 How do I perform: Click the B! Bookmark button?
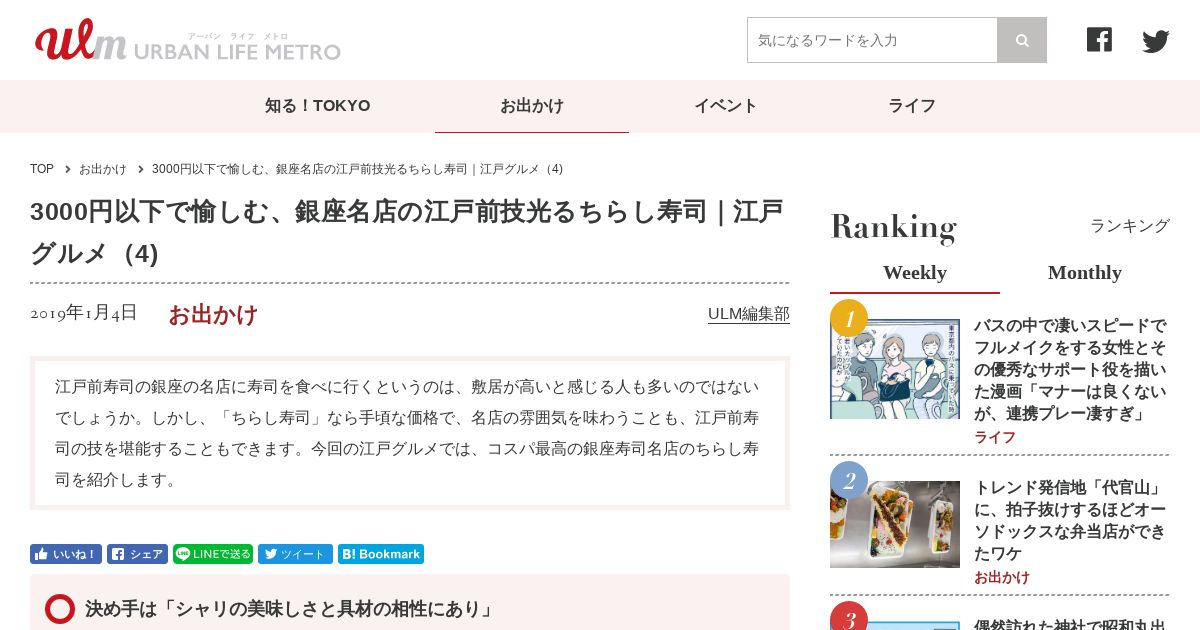pos(381,554)
